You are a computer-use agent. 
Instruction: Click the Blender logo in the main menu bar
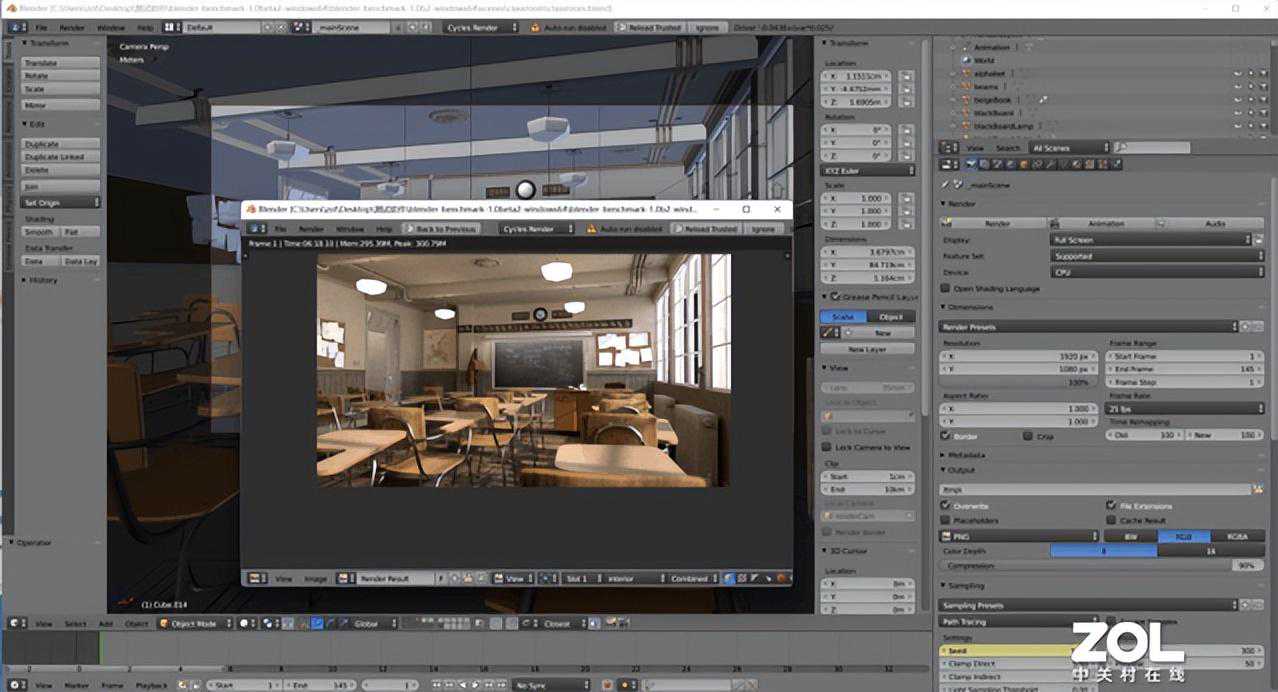coord(14,28)
